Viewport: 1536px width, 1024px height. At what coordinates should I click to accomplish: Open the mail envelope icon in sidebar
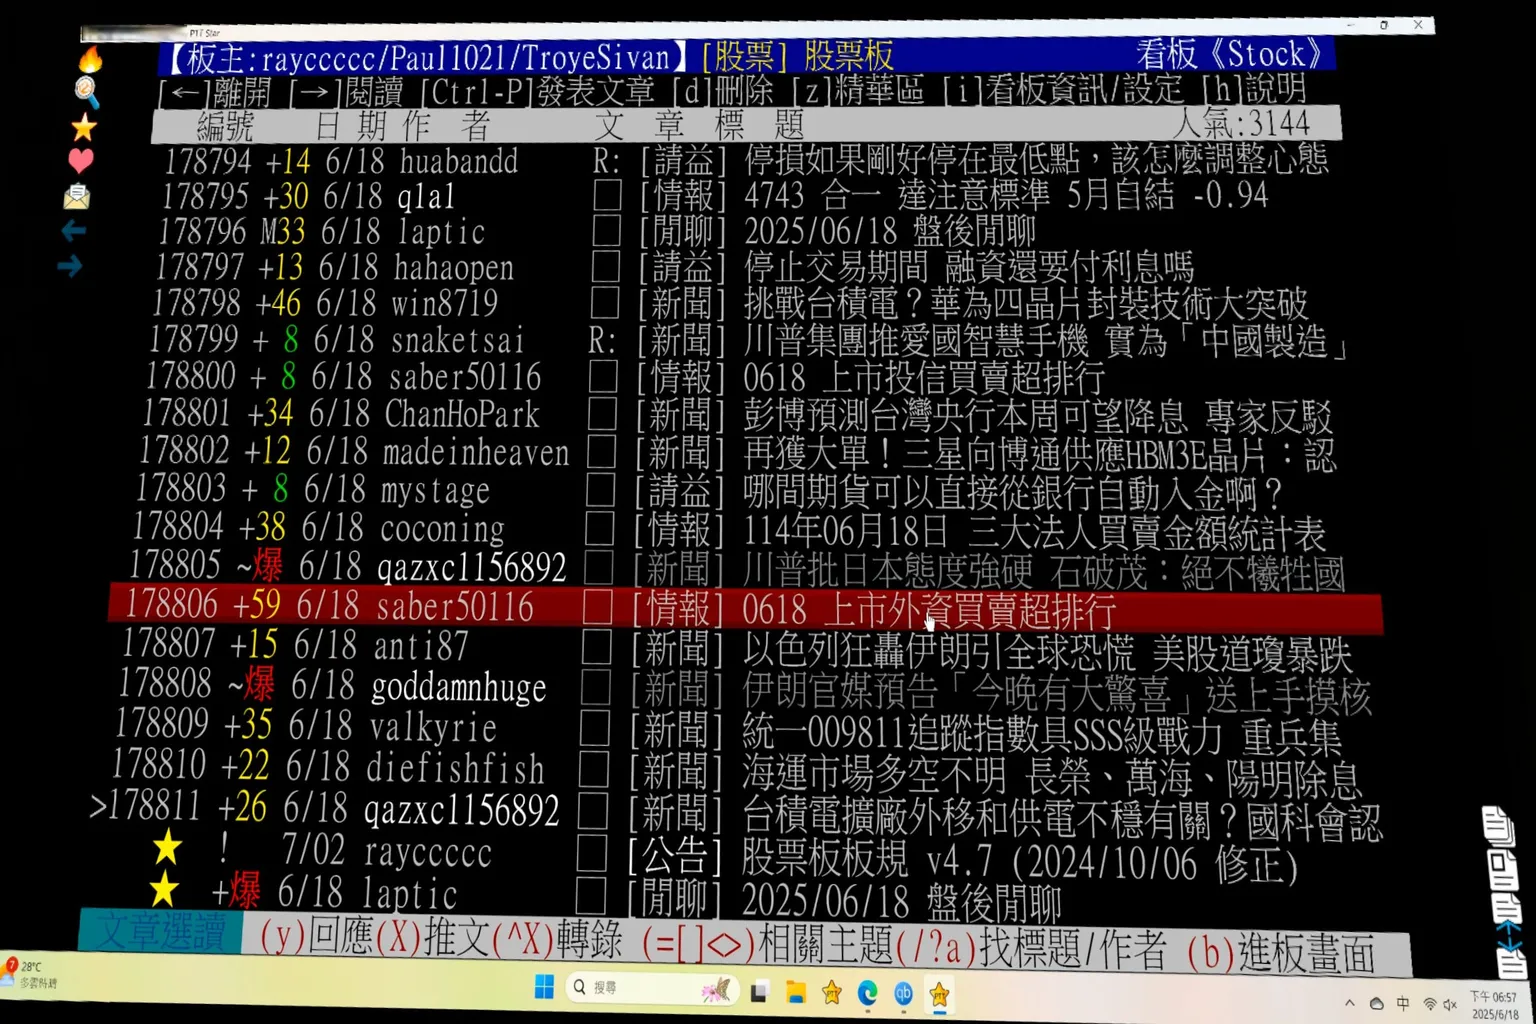tap(76, 196)
